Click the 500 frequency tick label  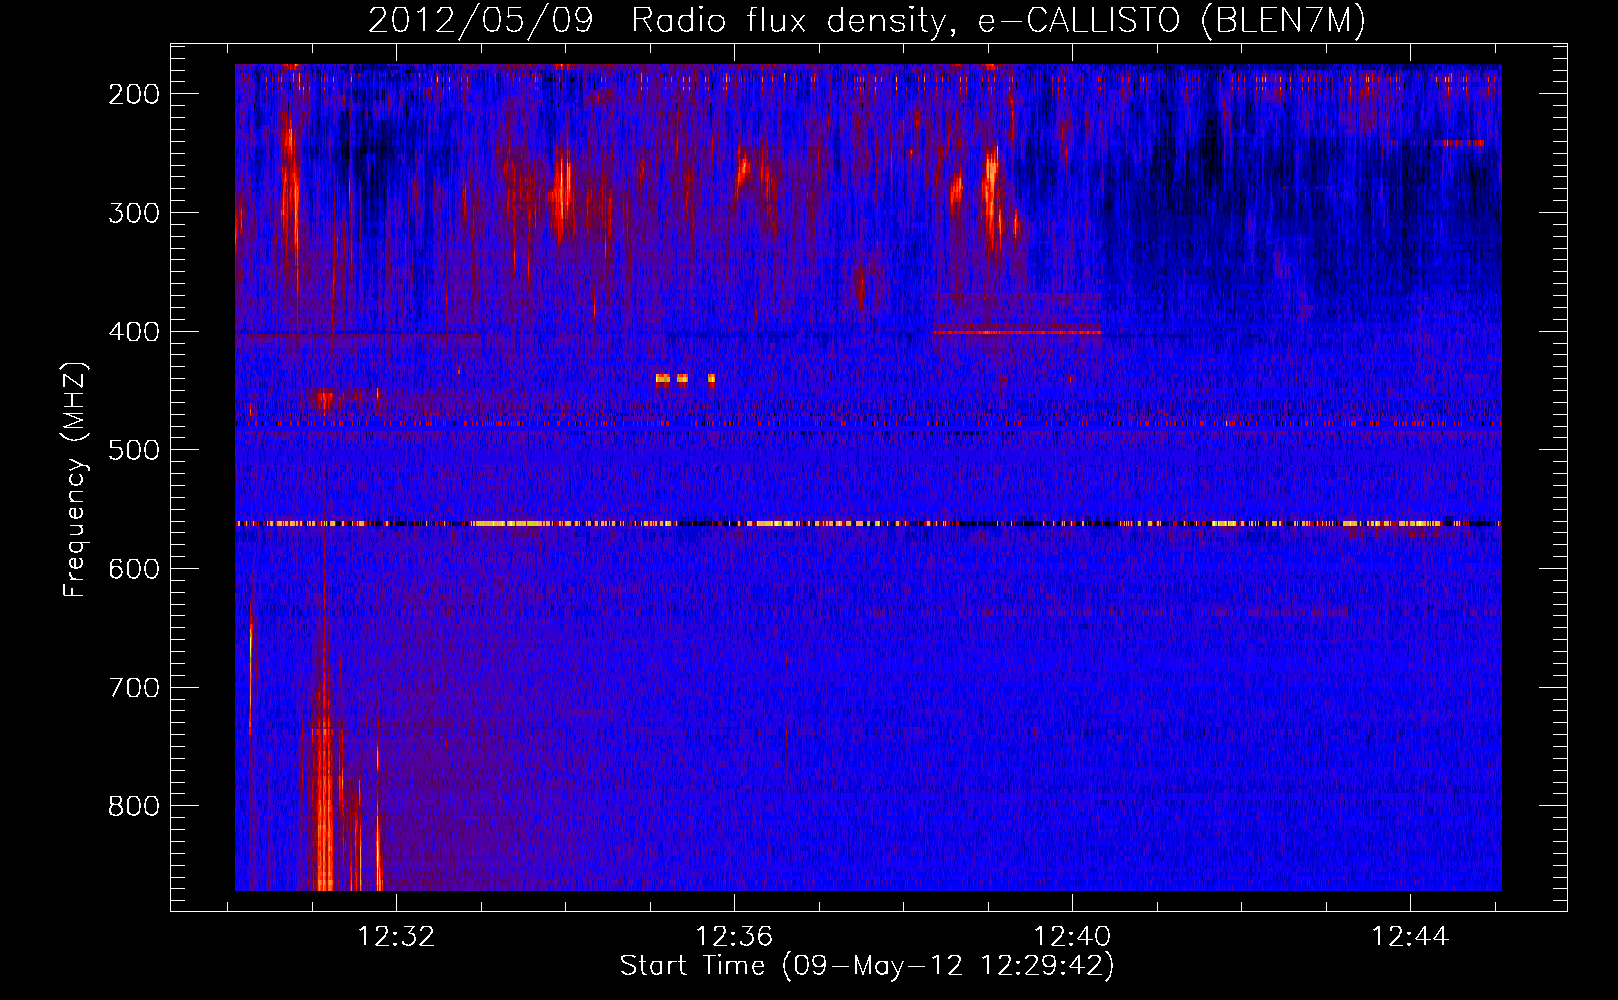[x=134, y=450]
